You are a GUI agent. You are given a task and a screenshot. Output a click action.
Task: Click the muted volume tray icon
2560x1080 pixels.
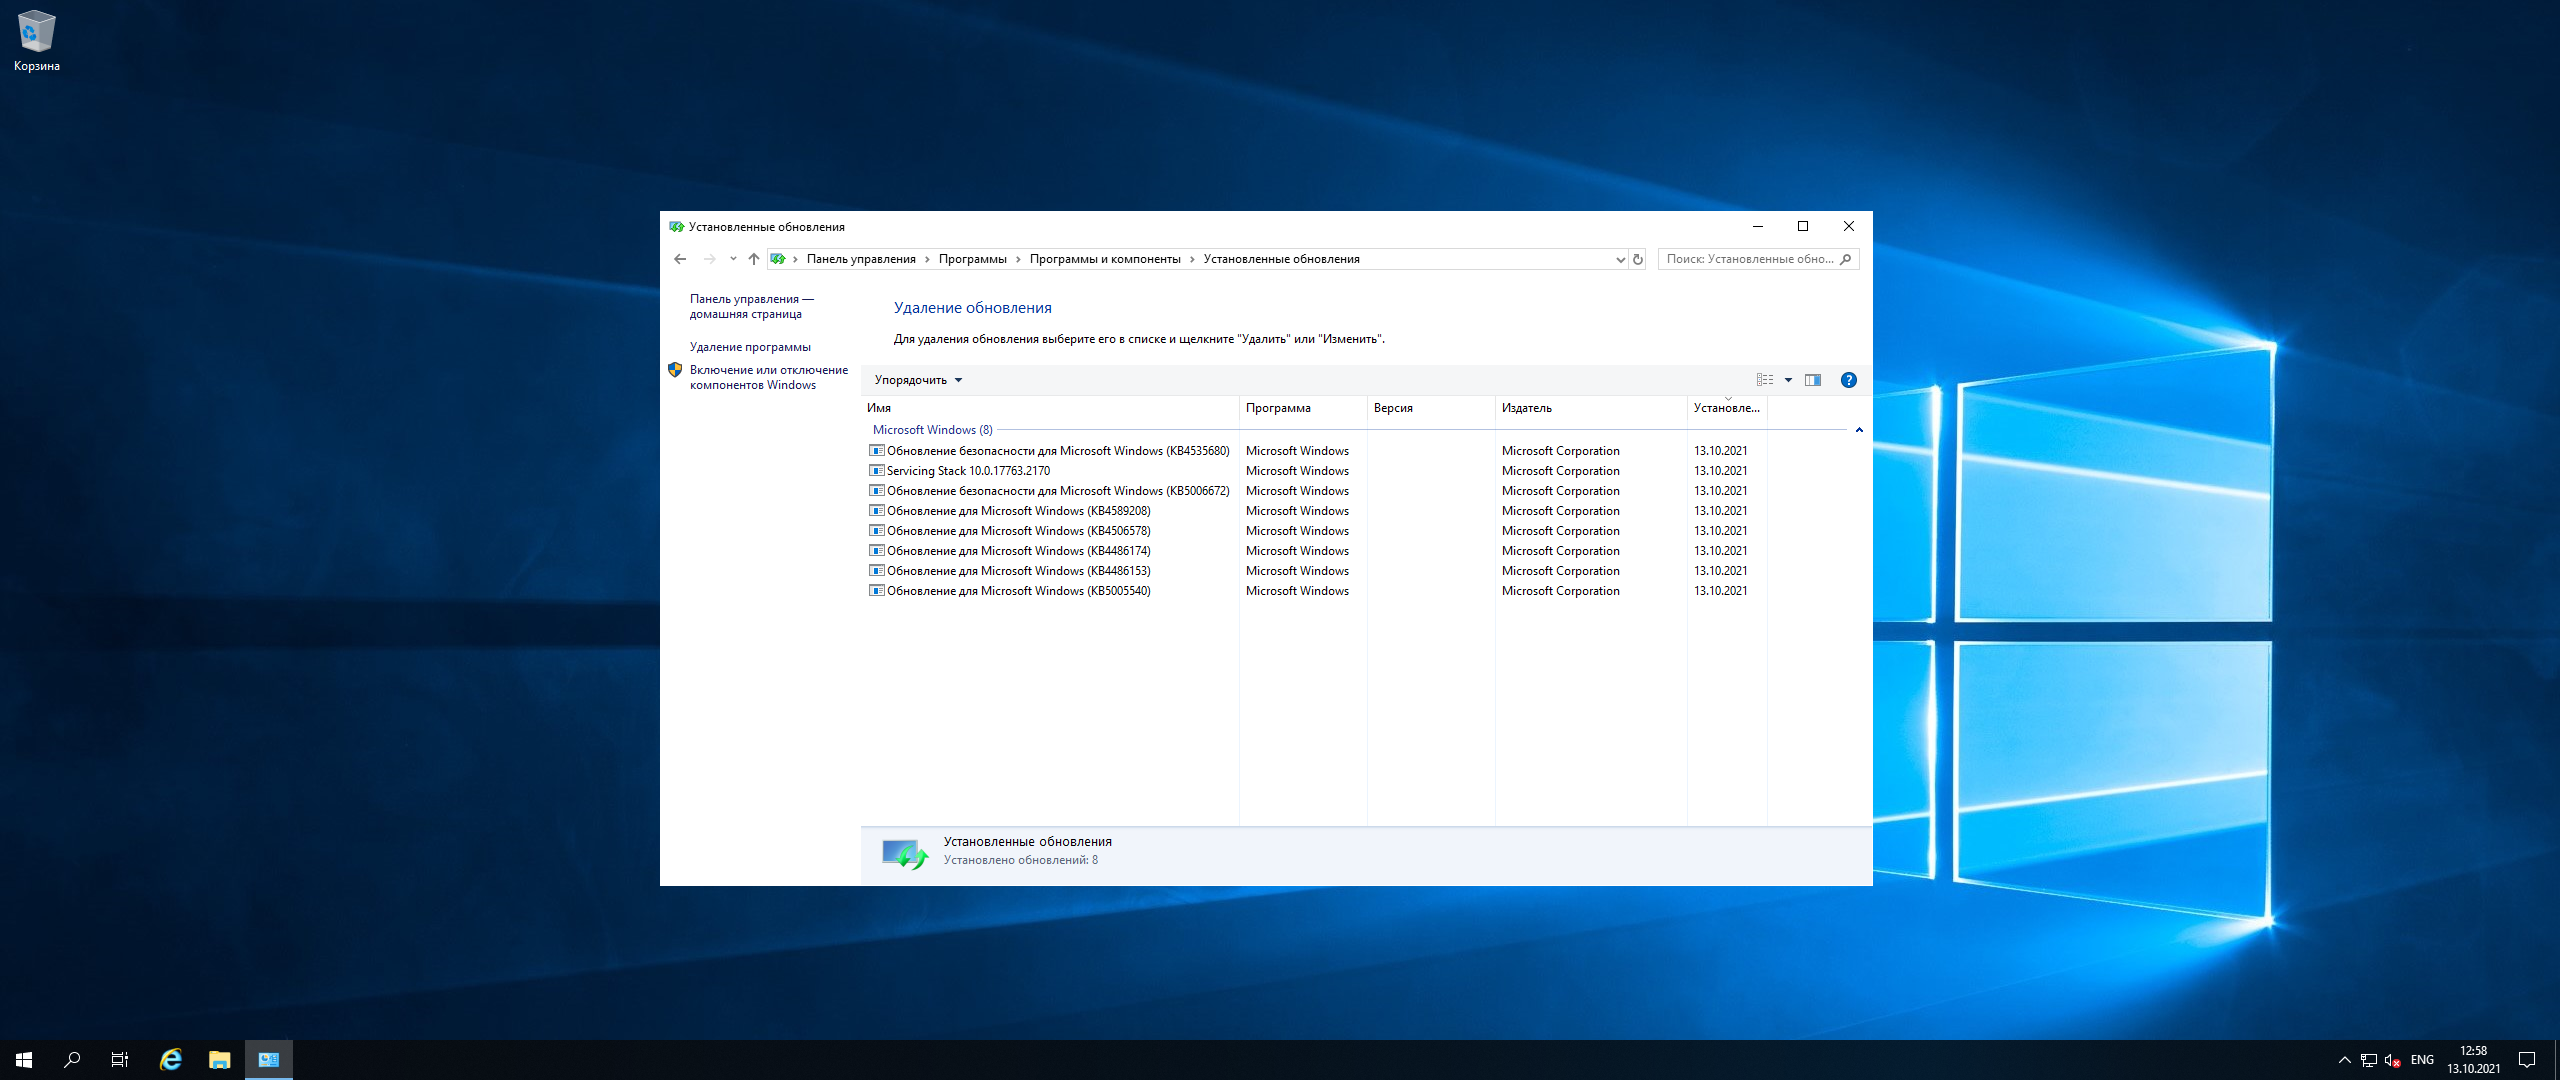(2393, 1060)
